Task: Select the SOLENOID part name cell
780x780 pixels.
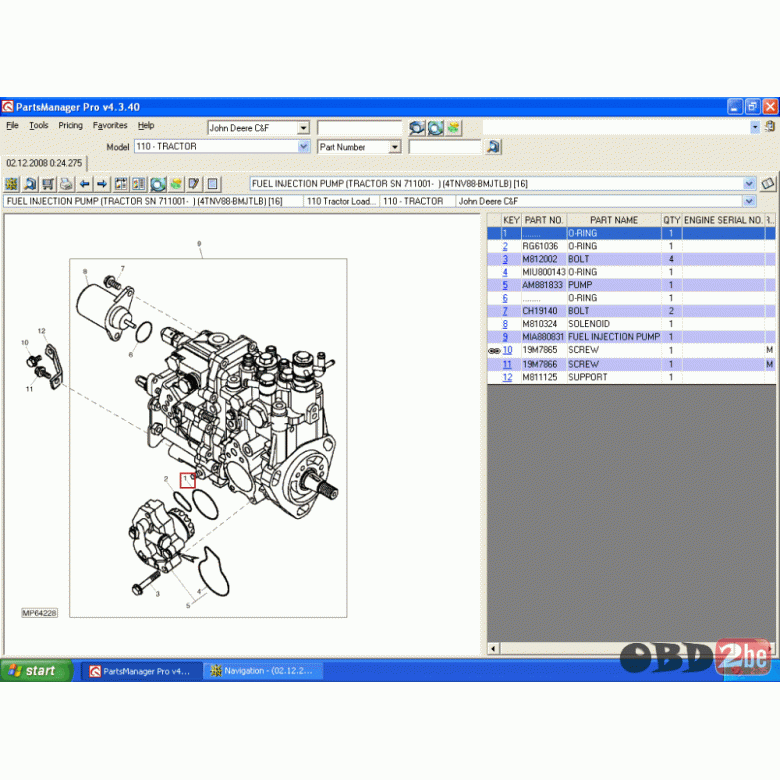Action: [x=614, y=324]
